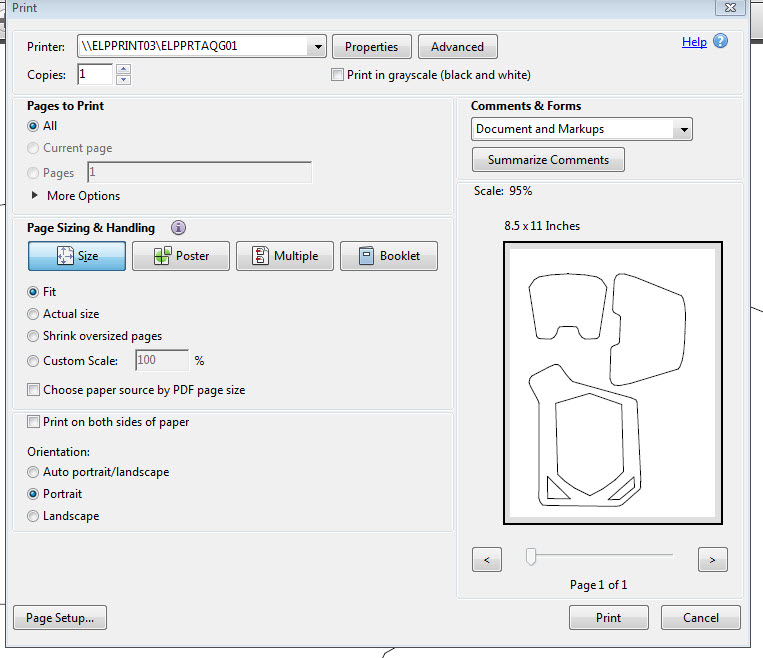Go to previous page preview arrow
The height and width of the screenshot is (658, 763).
[x=486, y=560]
